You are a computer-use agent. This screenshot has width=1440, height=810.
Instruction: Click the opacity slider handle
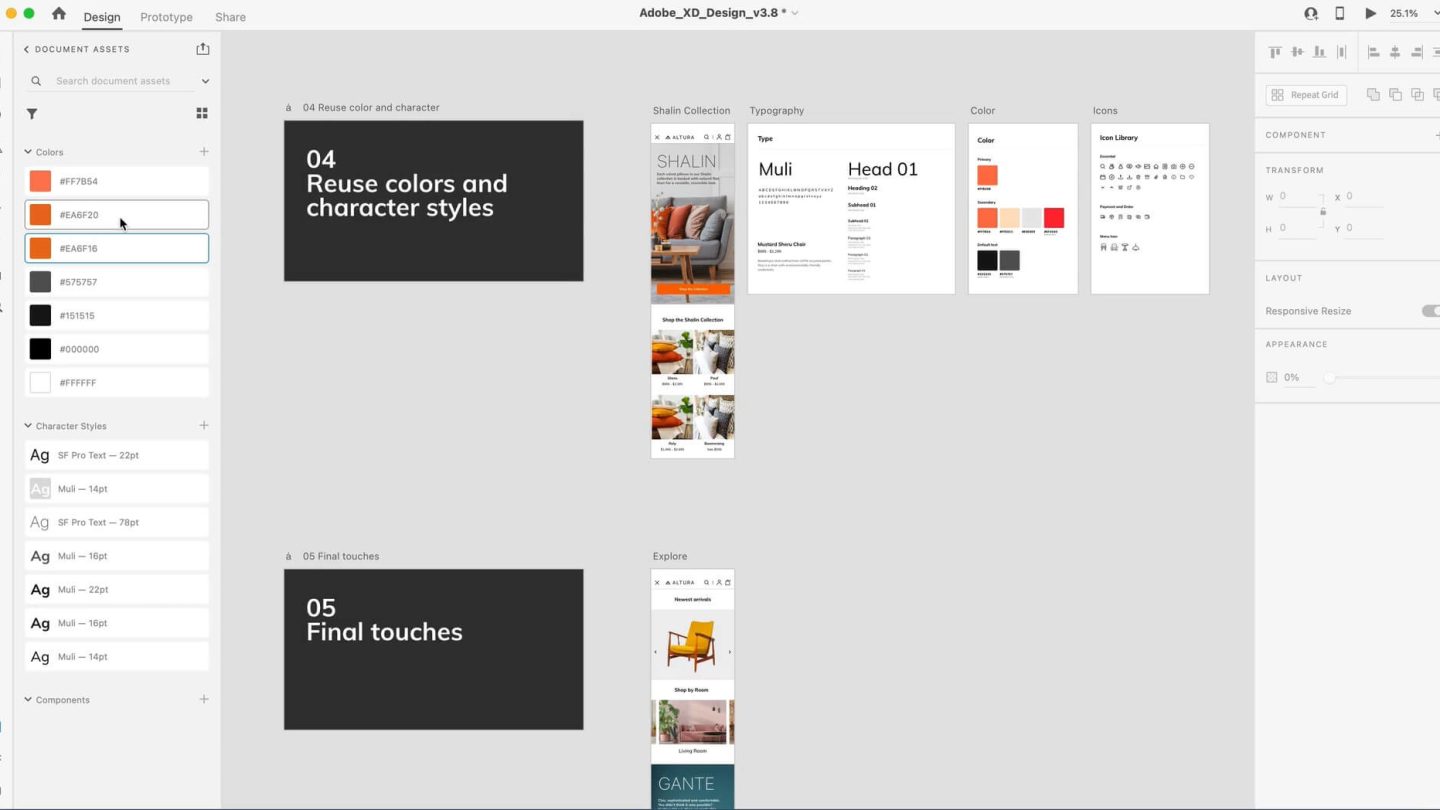(x=1330, y=377)
